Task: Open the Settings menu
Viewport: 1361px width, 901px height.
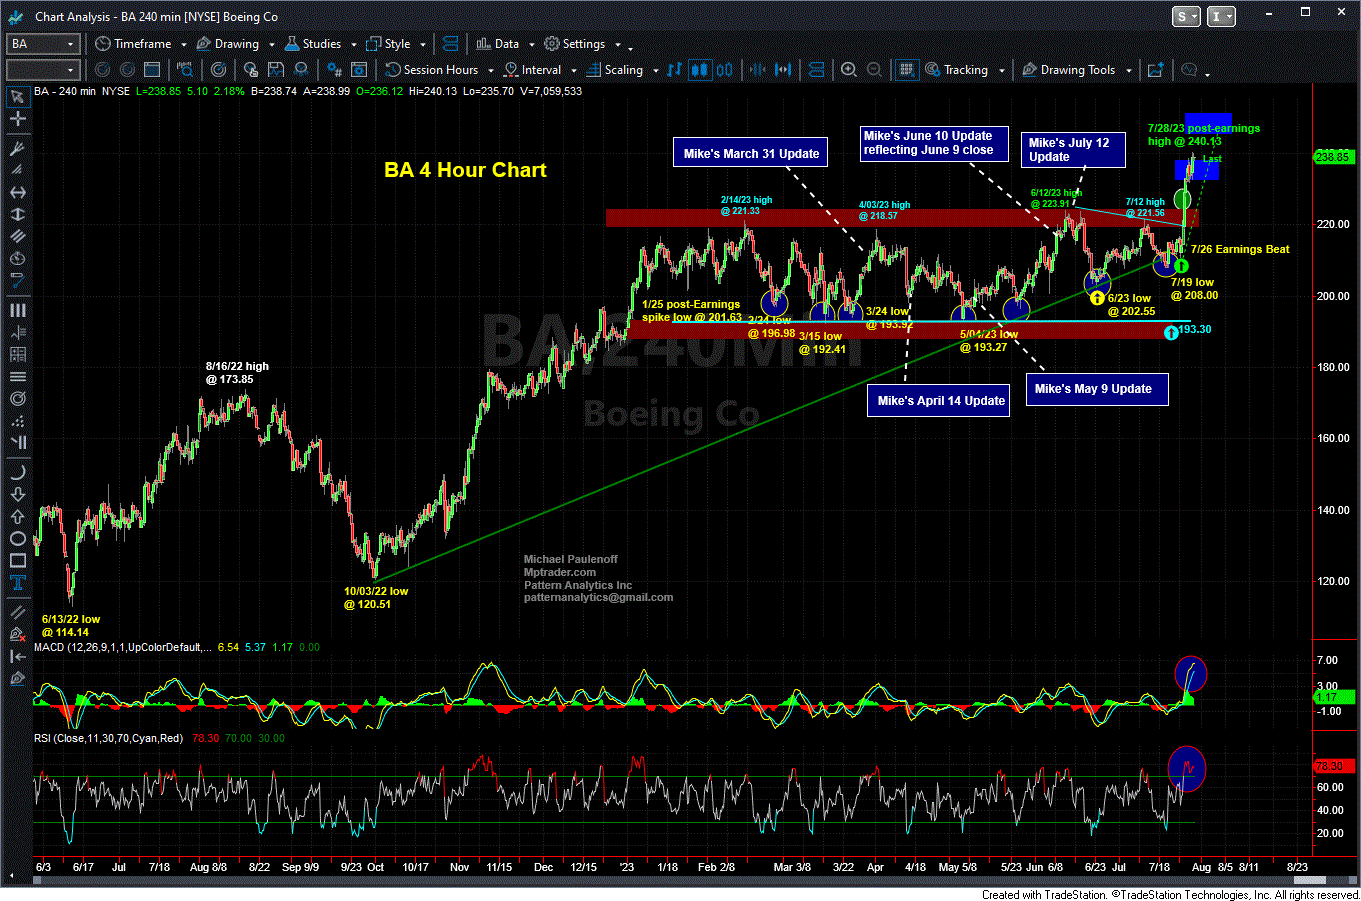Action: (575, 44)
